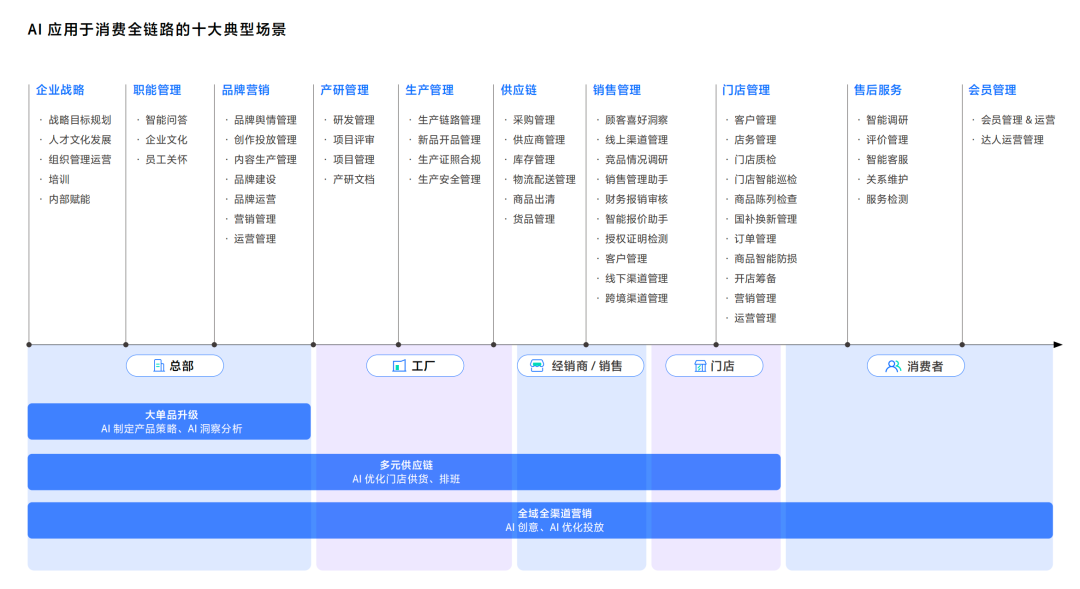Click the 多元供应链 blue bar
Image resolution: width=1080 pixels, height=589 pixels.
point(404,472)
